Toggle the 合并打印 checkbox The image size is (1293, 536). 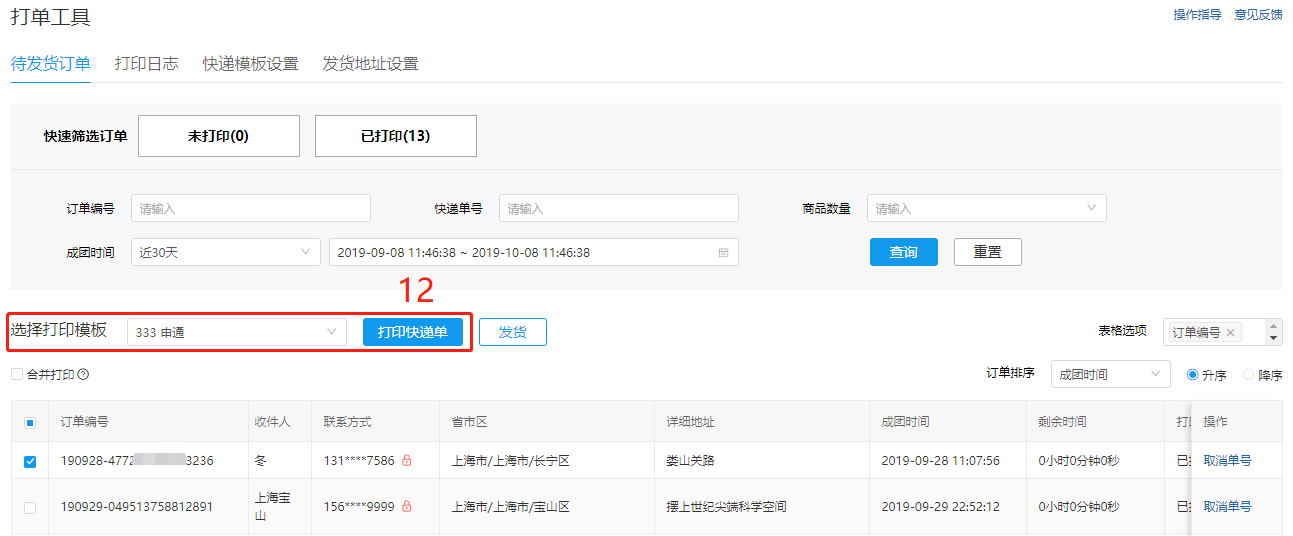[17, 374]
